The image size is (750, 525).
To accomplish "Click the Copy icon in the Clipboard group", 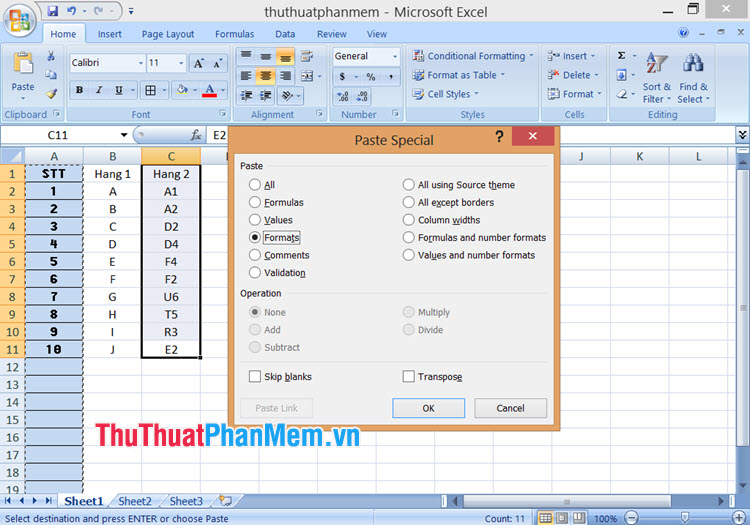I will pos(51,75).
